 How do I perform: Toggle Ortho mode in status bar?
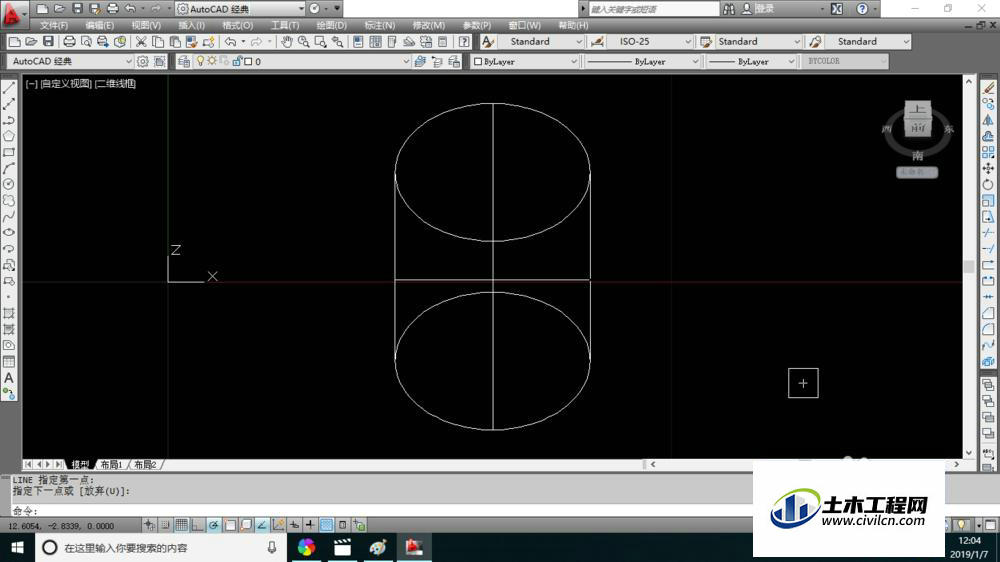point(198,525)
